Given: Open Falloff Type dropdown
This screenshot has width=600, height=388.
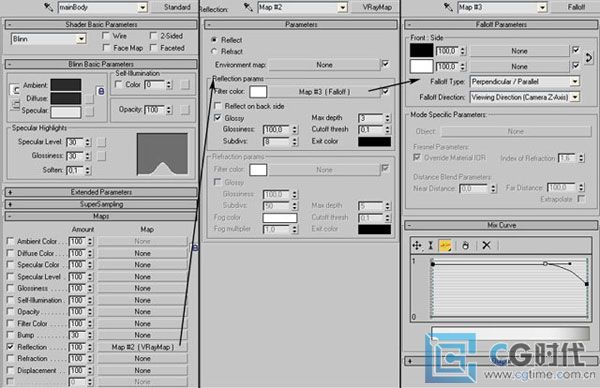Looking at the screenshot, I should click(x=575, y=81).
